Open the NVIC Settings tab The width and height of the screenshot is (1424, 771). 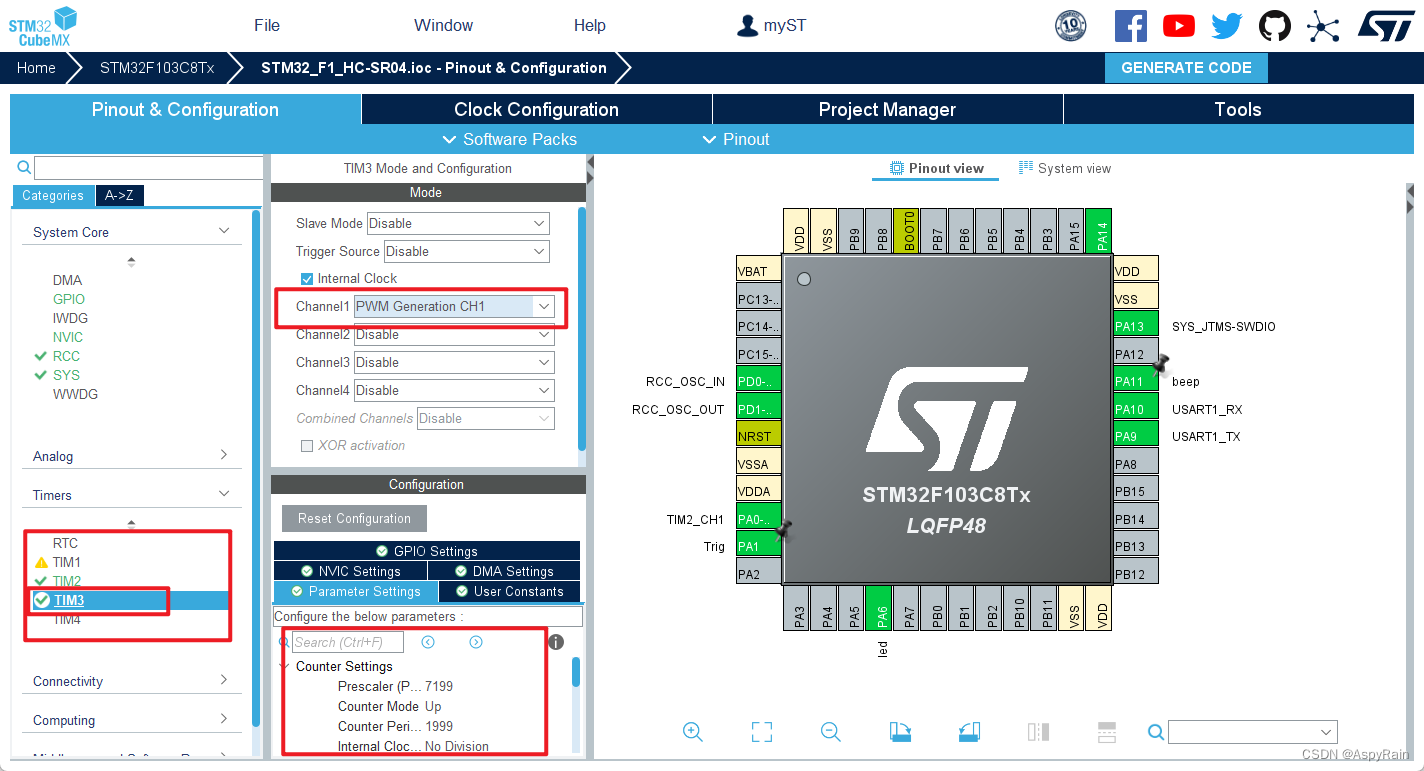coord(350,571)
